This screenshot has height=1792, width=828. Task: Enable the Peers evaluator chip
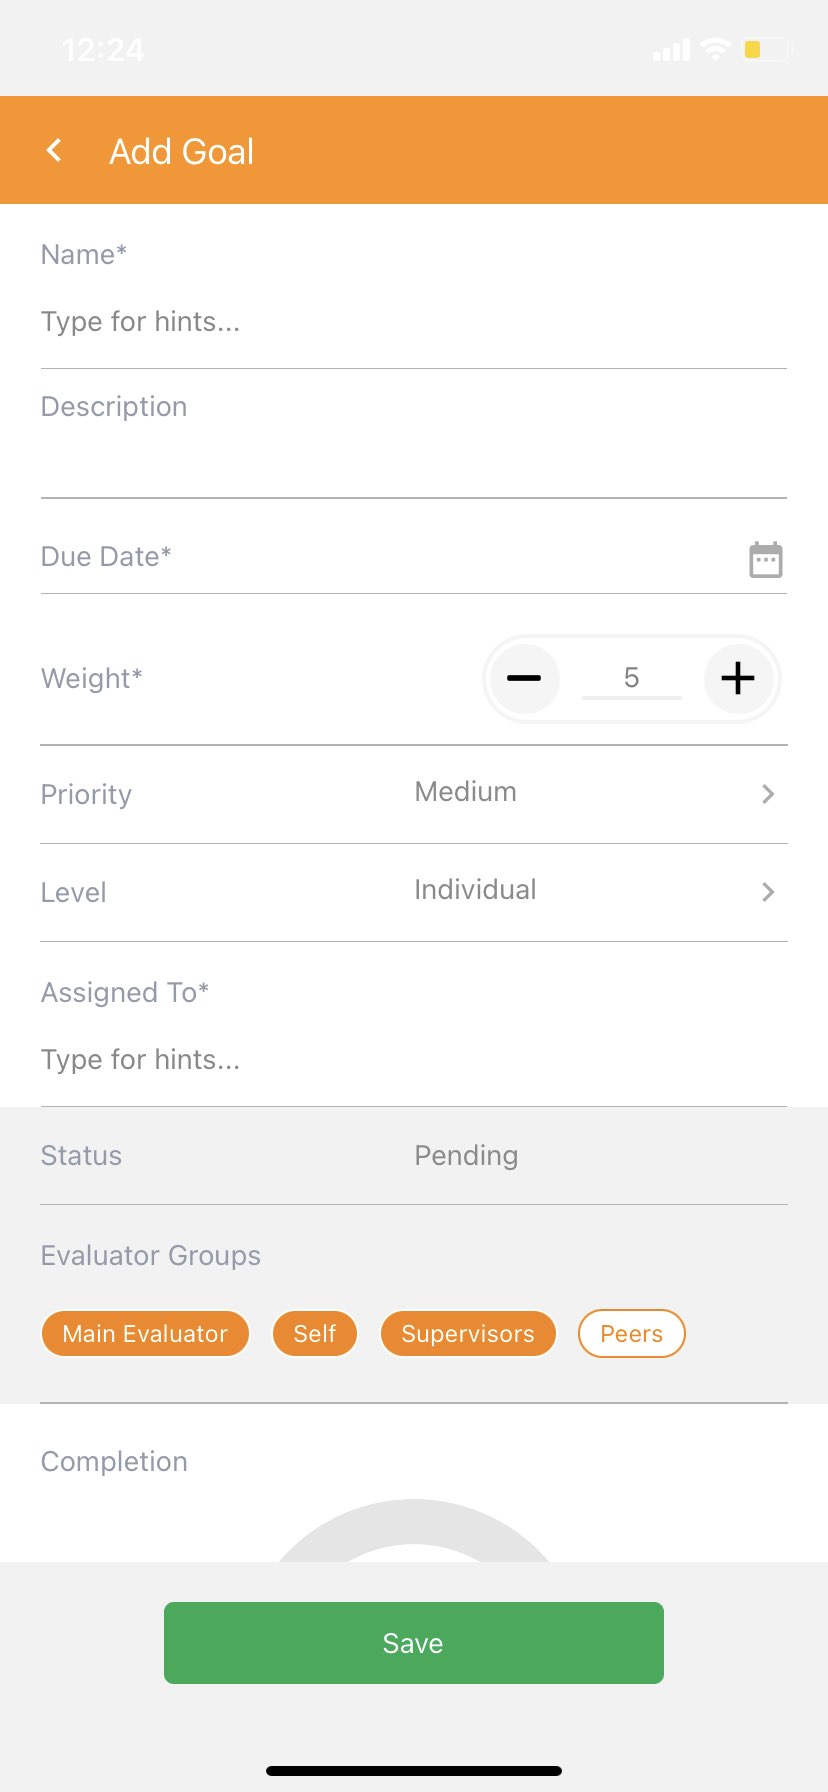pos(632,1334)
